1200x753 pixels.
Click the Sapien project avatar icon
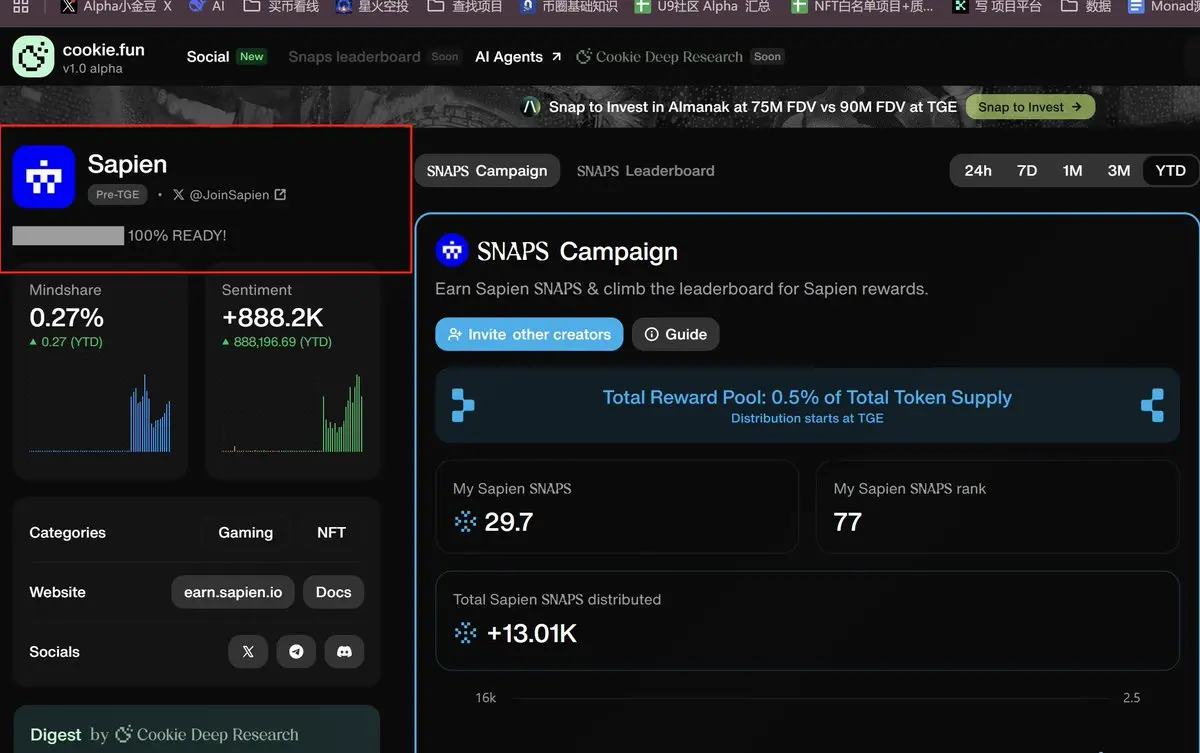point(44,177)
